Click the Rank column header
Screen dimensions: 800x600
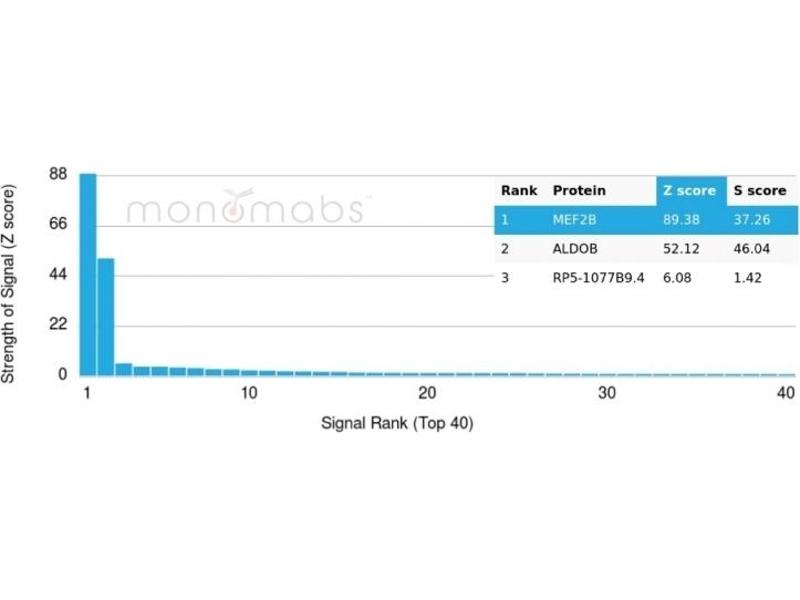519,190
